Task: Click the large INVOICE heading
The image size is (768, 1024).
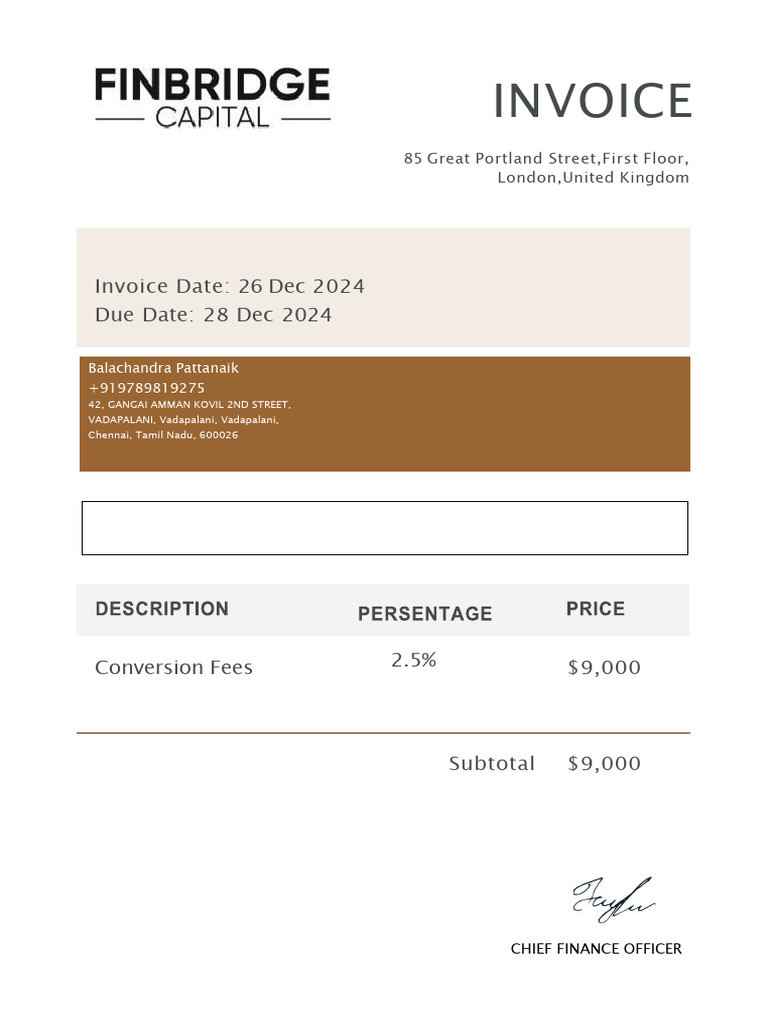Action: [x=592, y=101]
